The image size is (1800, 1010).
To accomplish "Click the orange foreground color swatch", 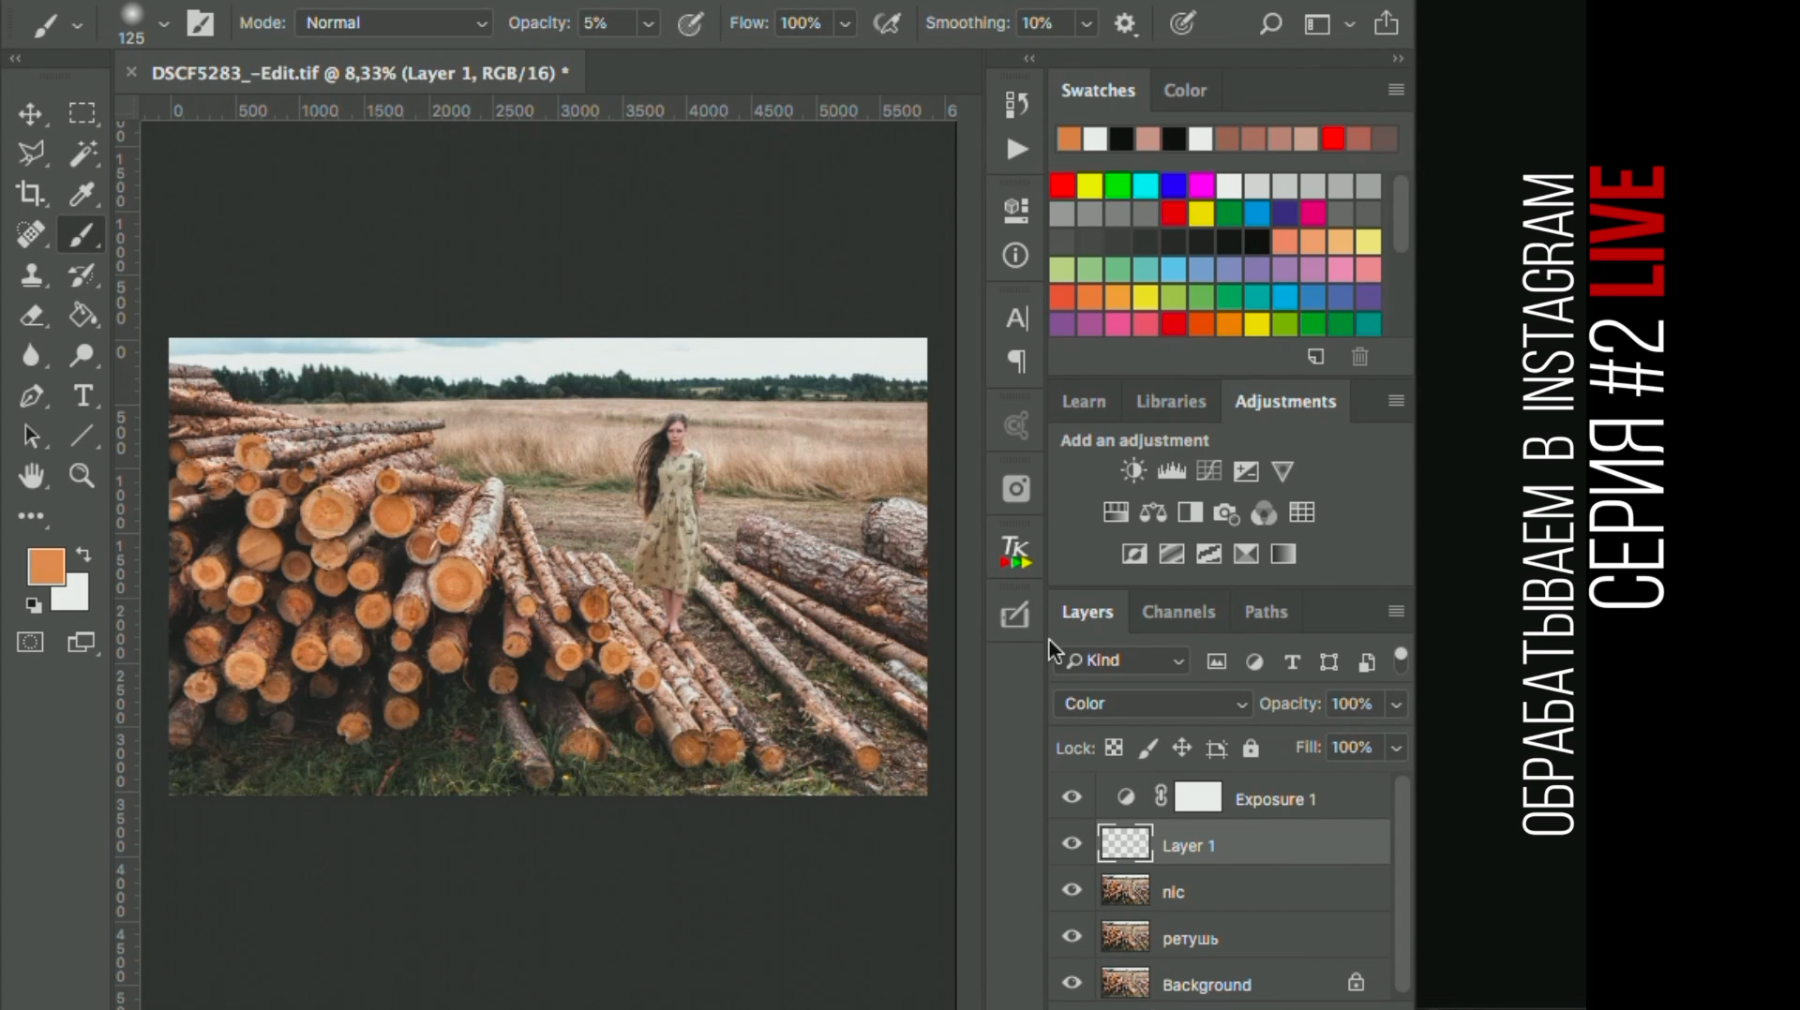I will point(45,566).
